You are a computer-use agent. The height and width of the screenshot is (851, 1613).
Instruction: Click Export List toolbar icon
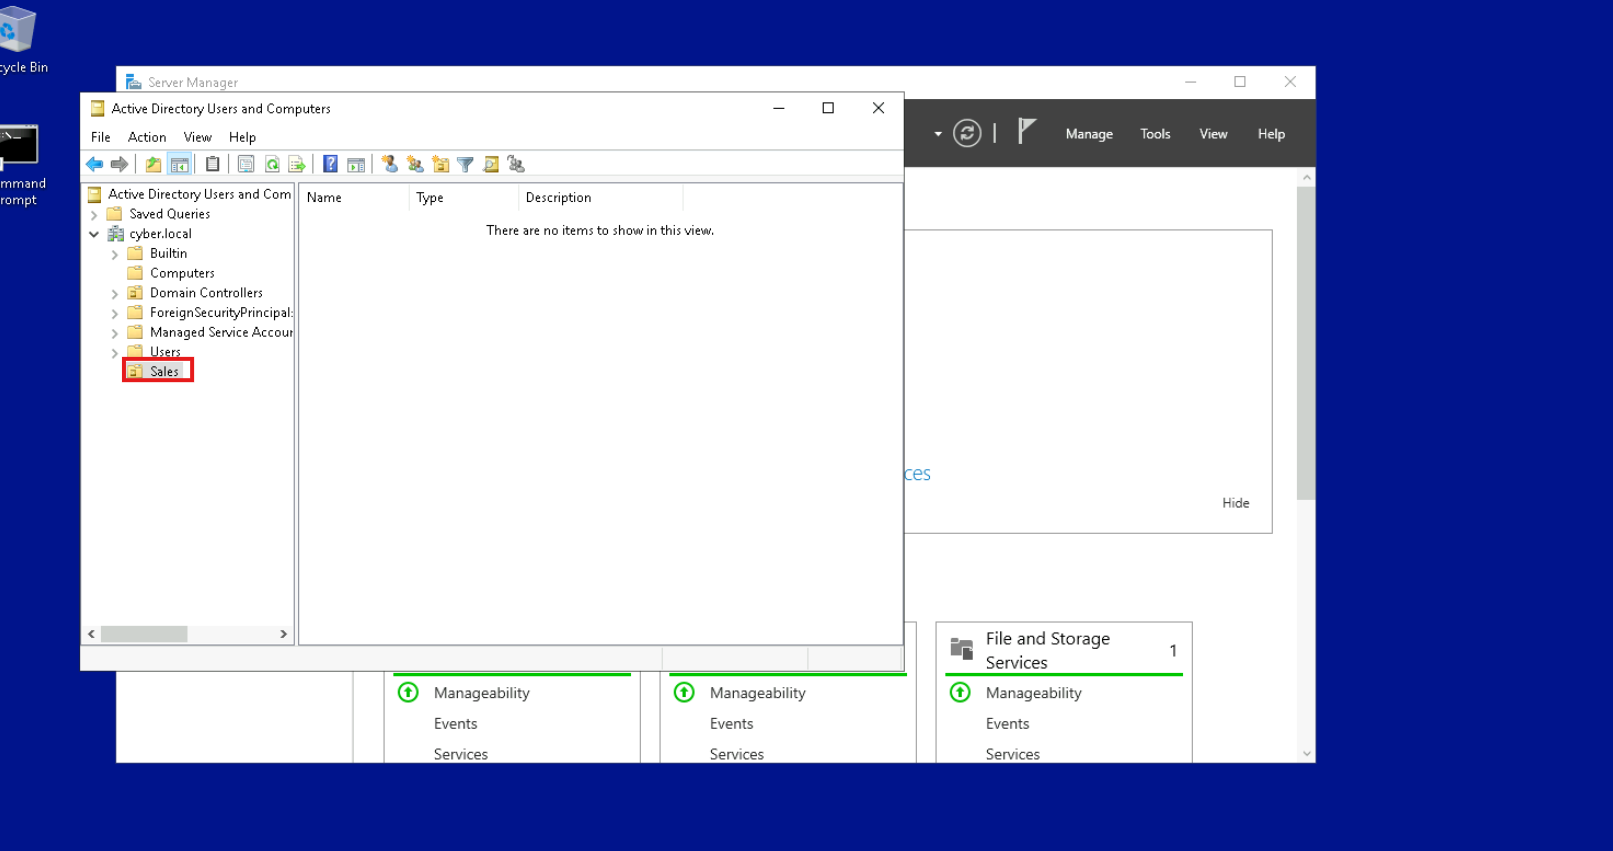pos(297,164)
